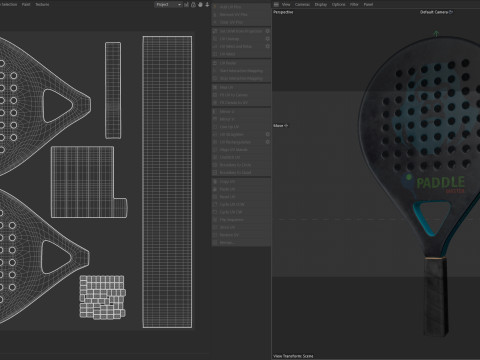Click fourth icon right of Project dropdown

[x=207, y=5]
